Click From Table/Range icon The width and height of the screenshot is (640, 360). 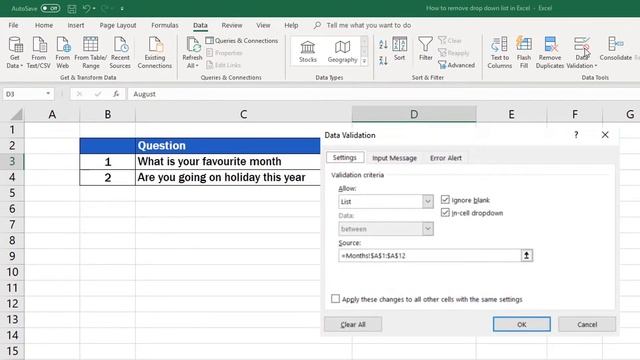pos(91,44)
